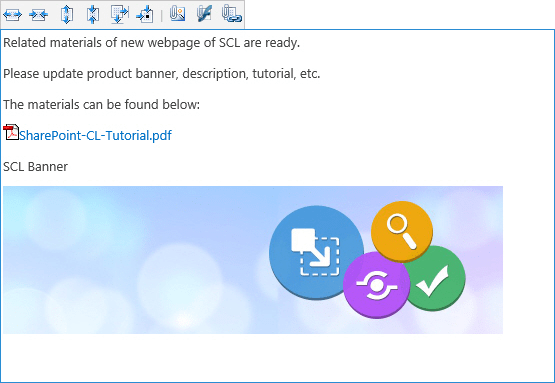555x383 pixels.
Task: Click the minimize editor size icon
Action: (145, 15)
